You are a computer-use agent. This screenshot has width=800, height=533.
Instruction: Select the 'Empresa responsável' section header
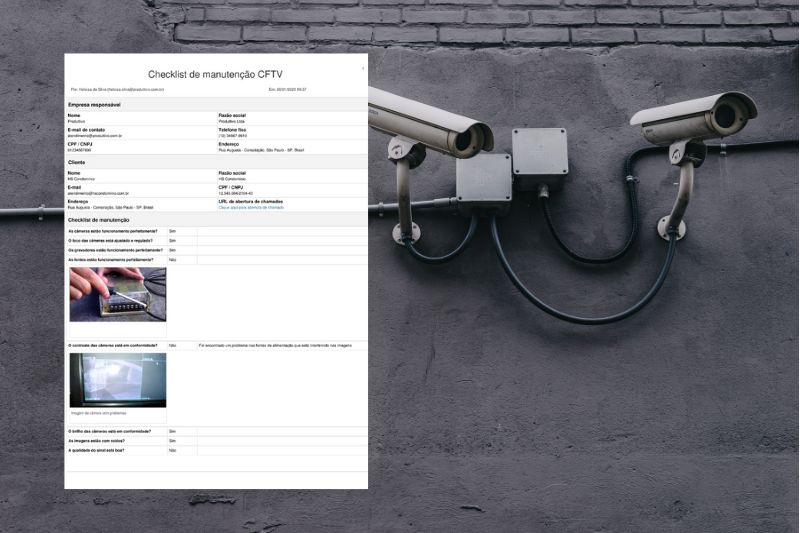click(94, 104)
